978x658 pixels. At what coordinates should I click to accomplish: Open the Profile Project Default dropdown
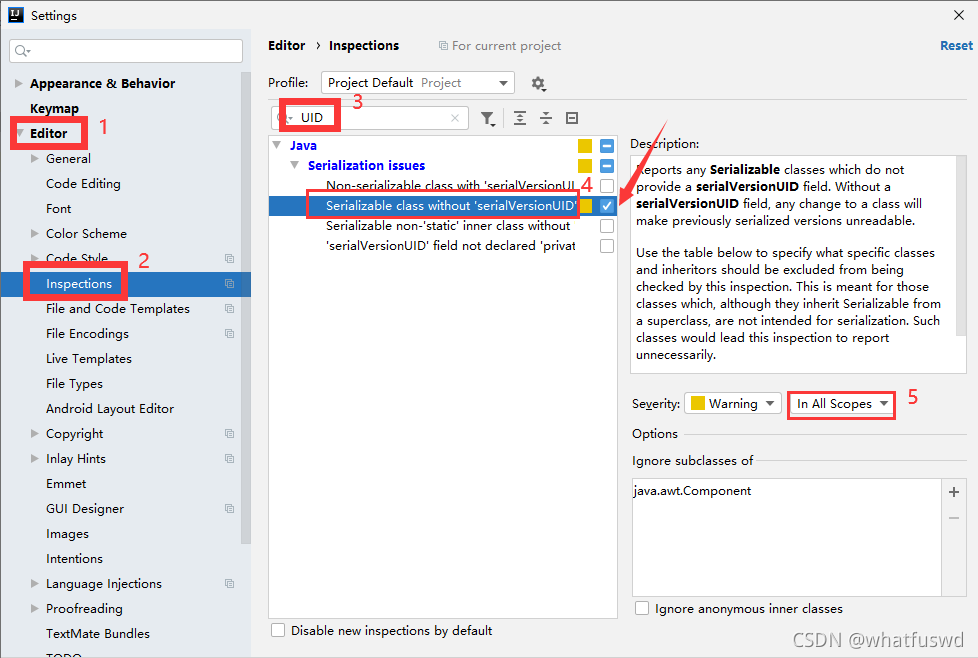click(x=418, y=82)
